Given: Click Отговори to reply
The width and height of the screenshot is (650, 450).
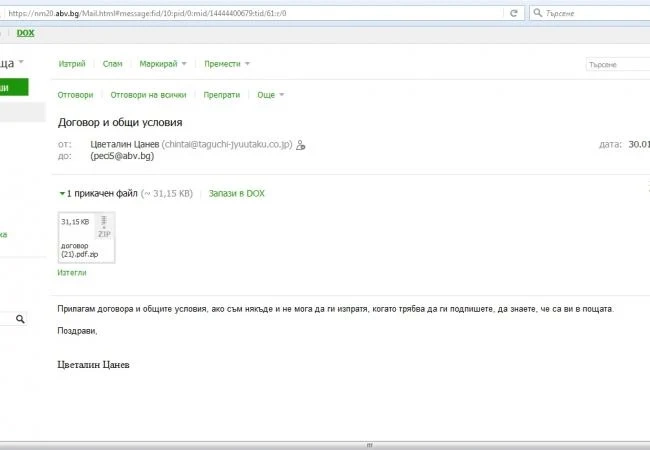Looking at the screenshot, I should coord(75,95).
